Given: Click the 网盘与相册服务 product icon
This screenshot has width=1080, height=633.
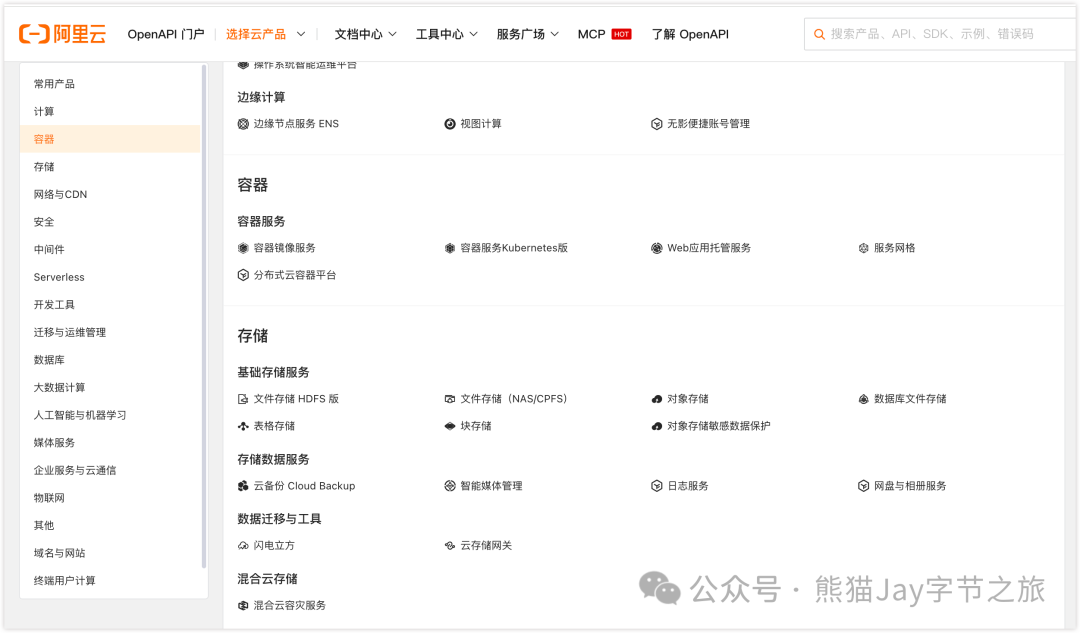Looking at the screenshot, I should (863, 486).
